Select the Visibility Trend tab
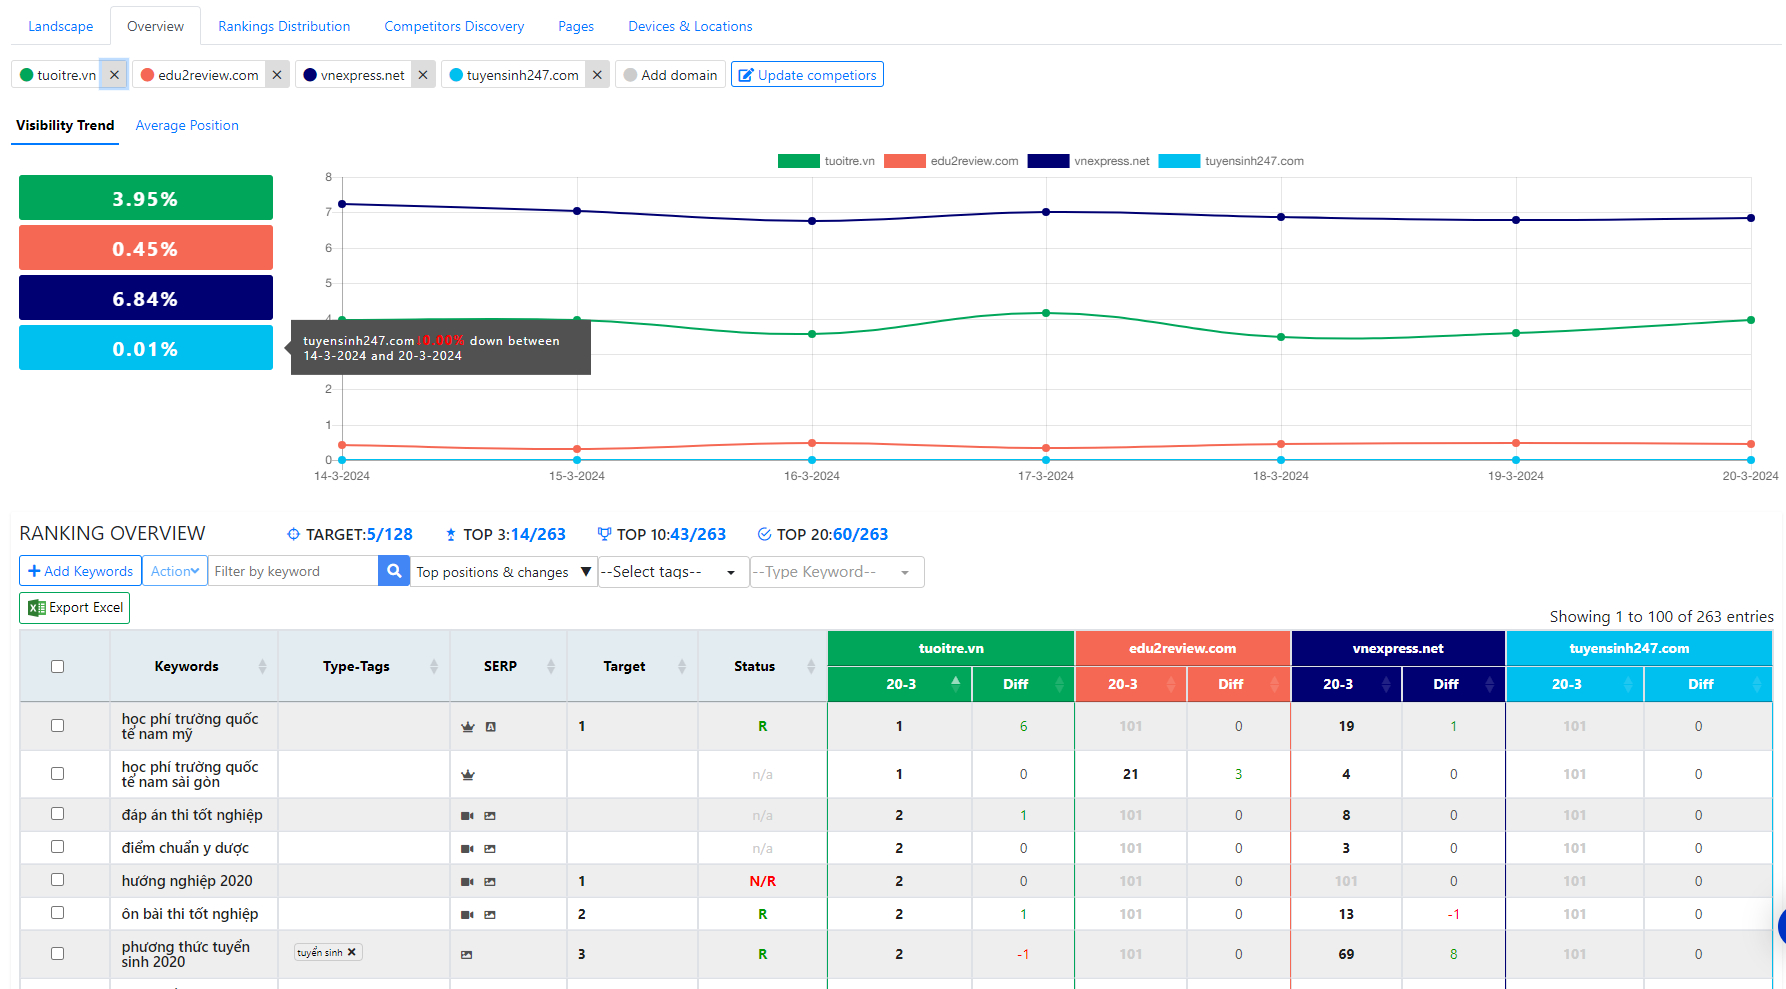 [x=65, y=125]
